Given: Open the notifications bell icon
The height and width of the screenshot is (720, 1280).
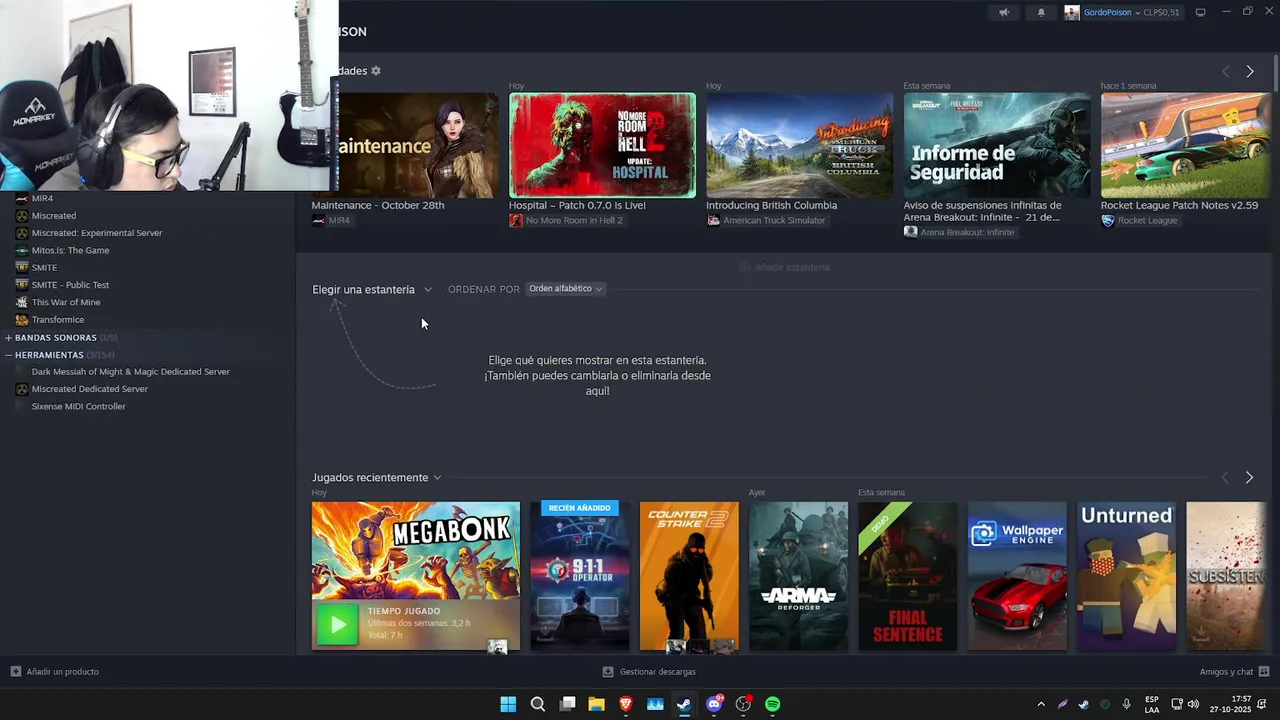Looking at the screenshot, I should pos(1041,12).
